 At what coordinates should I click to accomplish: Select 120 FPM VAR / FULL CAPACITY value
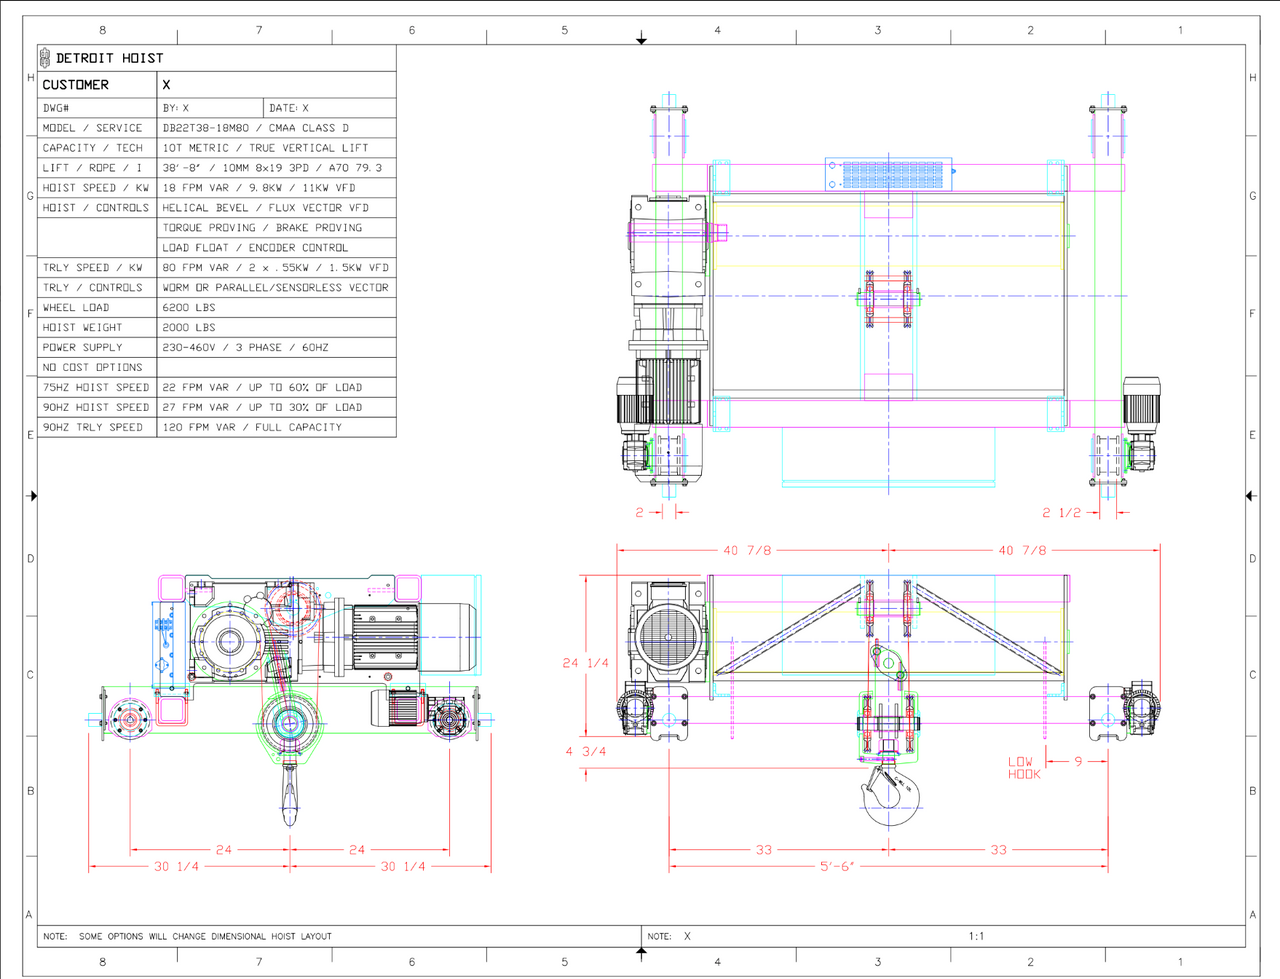[252, 428]
